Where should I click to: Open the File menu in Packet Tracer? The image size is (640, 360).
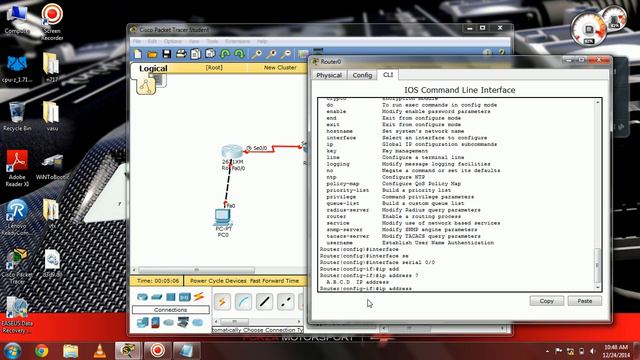click(137, 41)
